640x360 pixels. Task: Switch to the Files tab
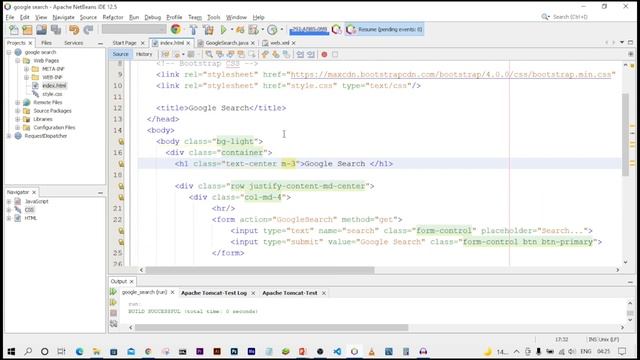coord(46,43)
